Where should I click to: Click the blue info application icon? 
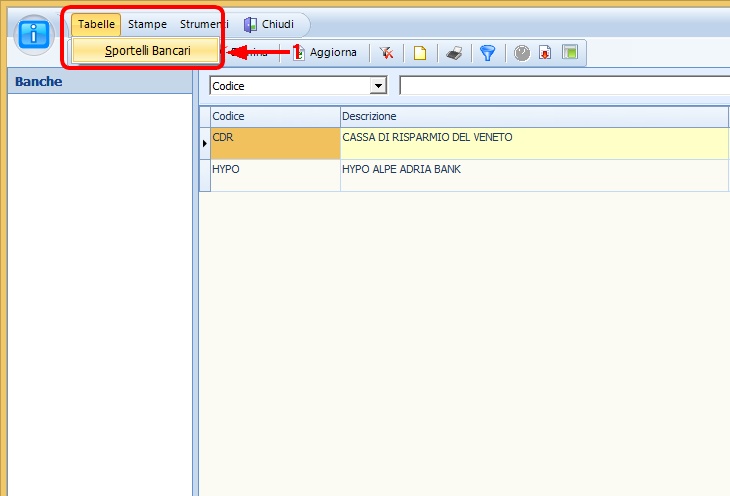tap(35, 33)
